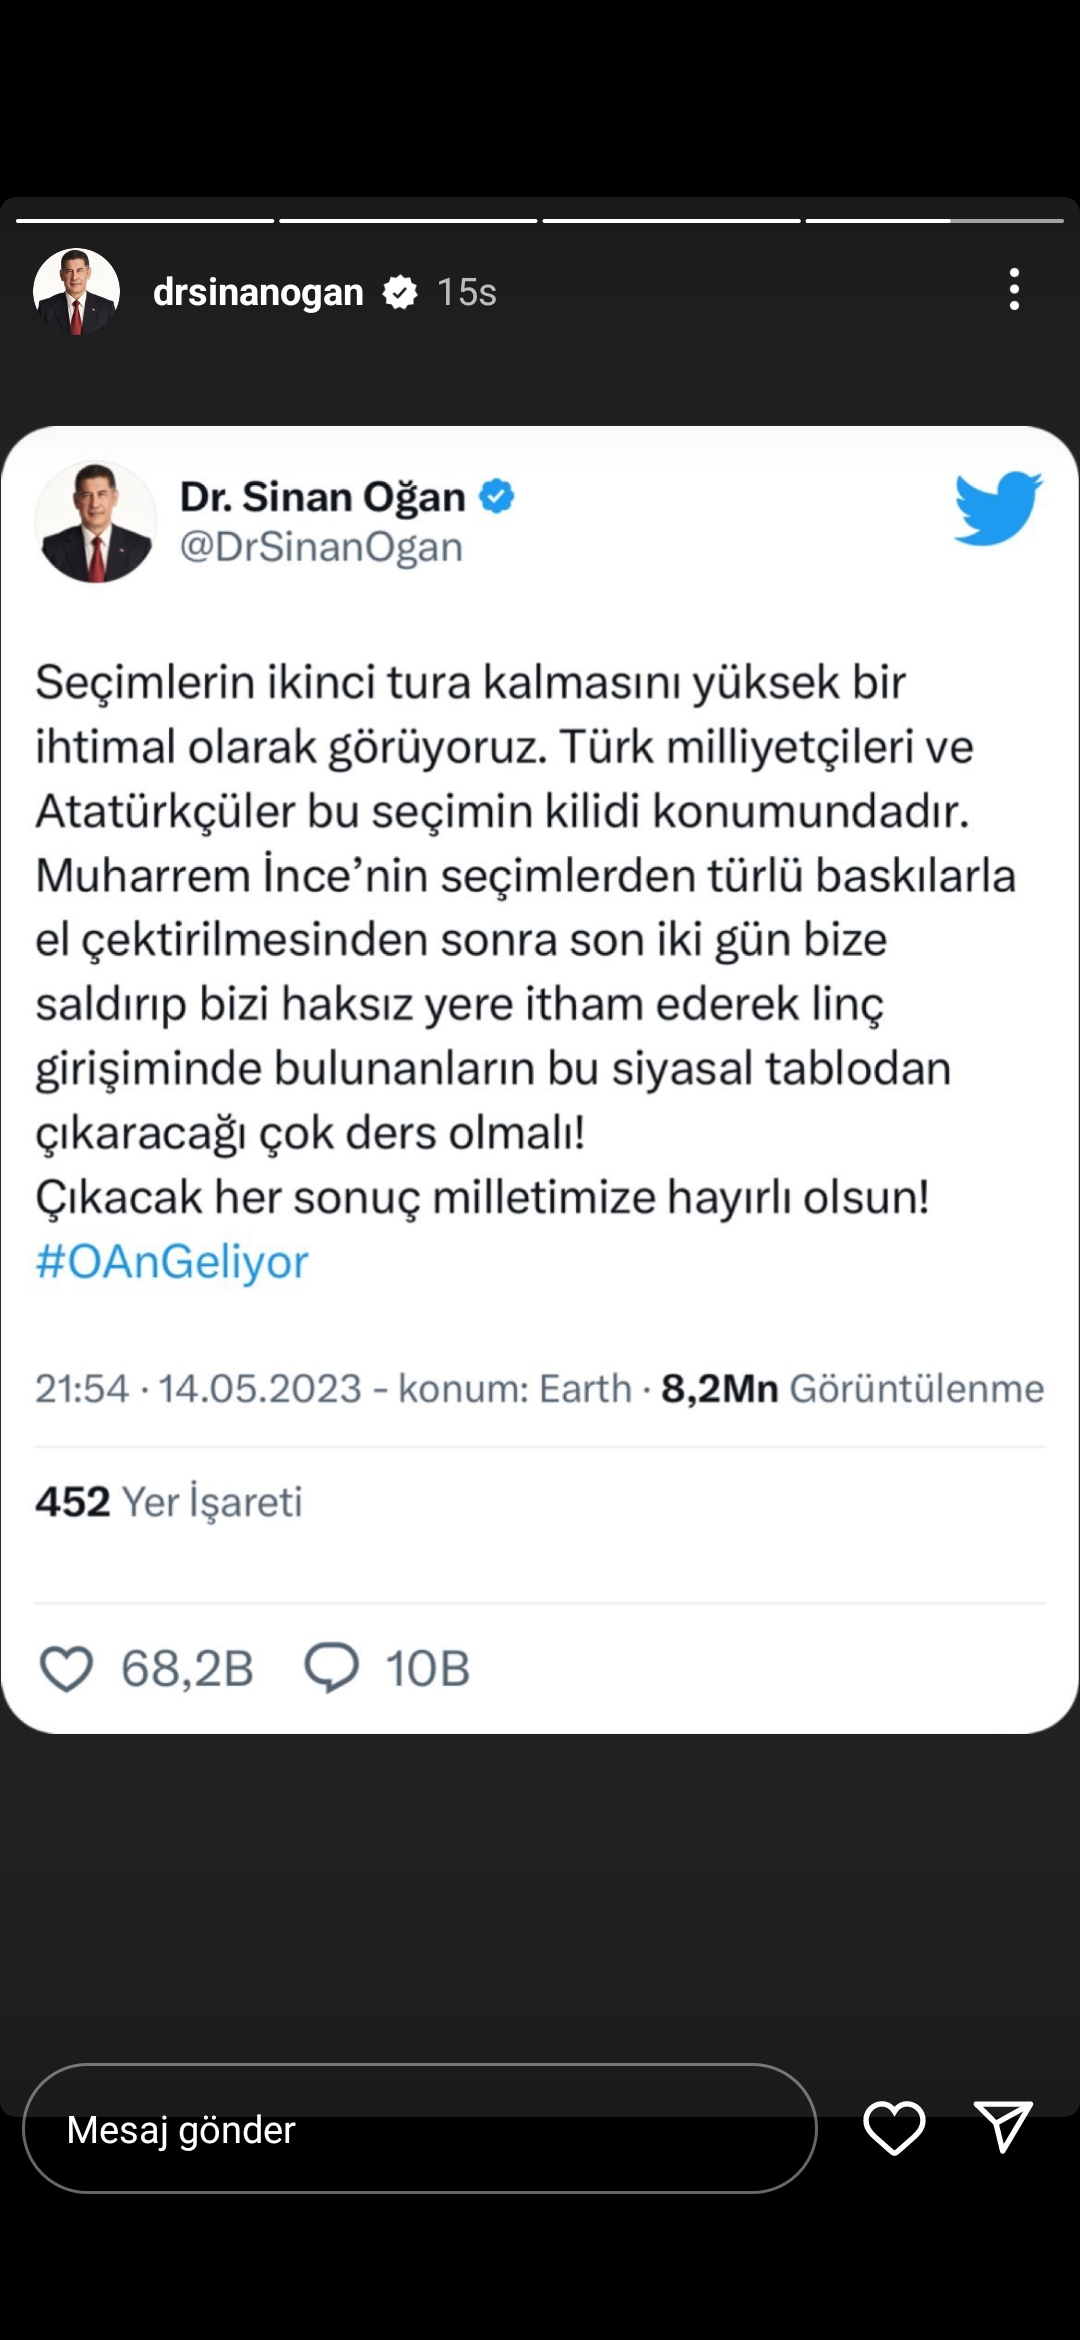Jump to the first story segment
Screen dimensions: 1080x2340
145,220
